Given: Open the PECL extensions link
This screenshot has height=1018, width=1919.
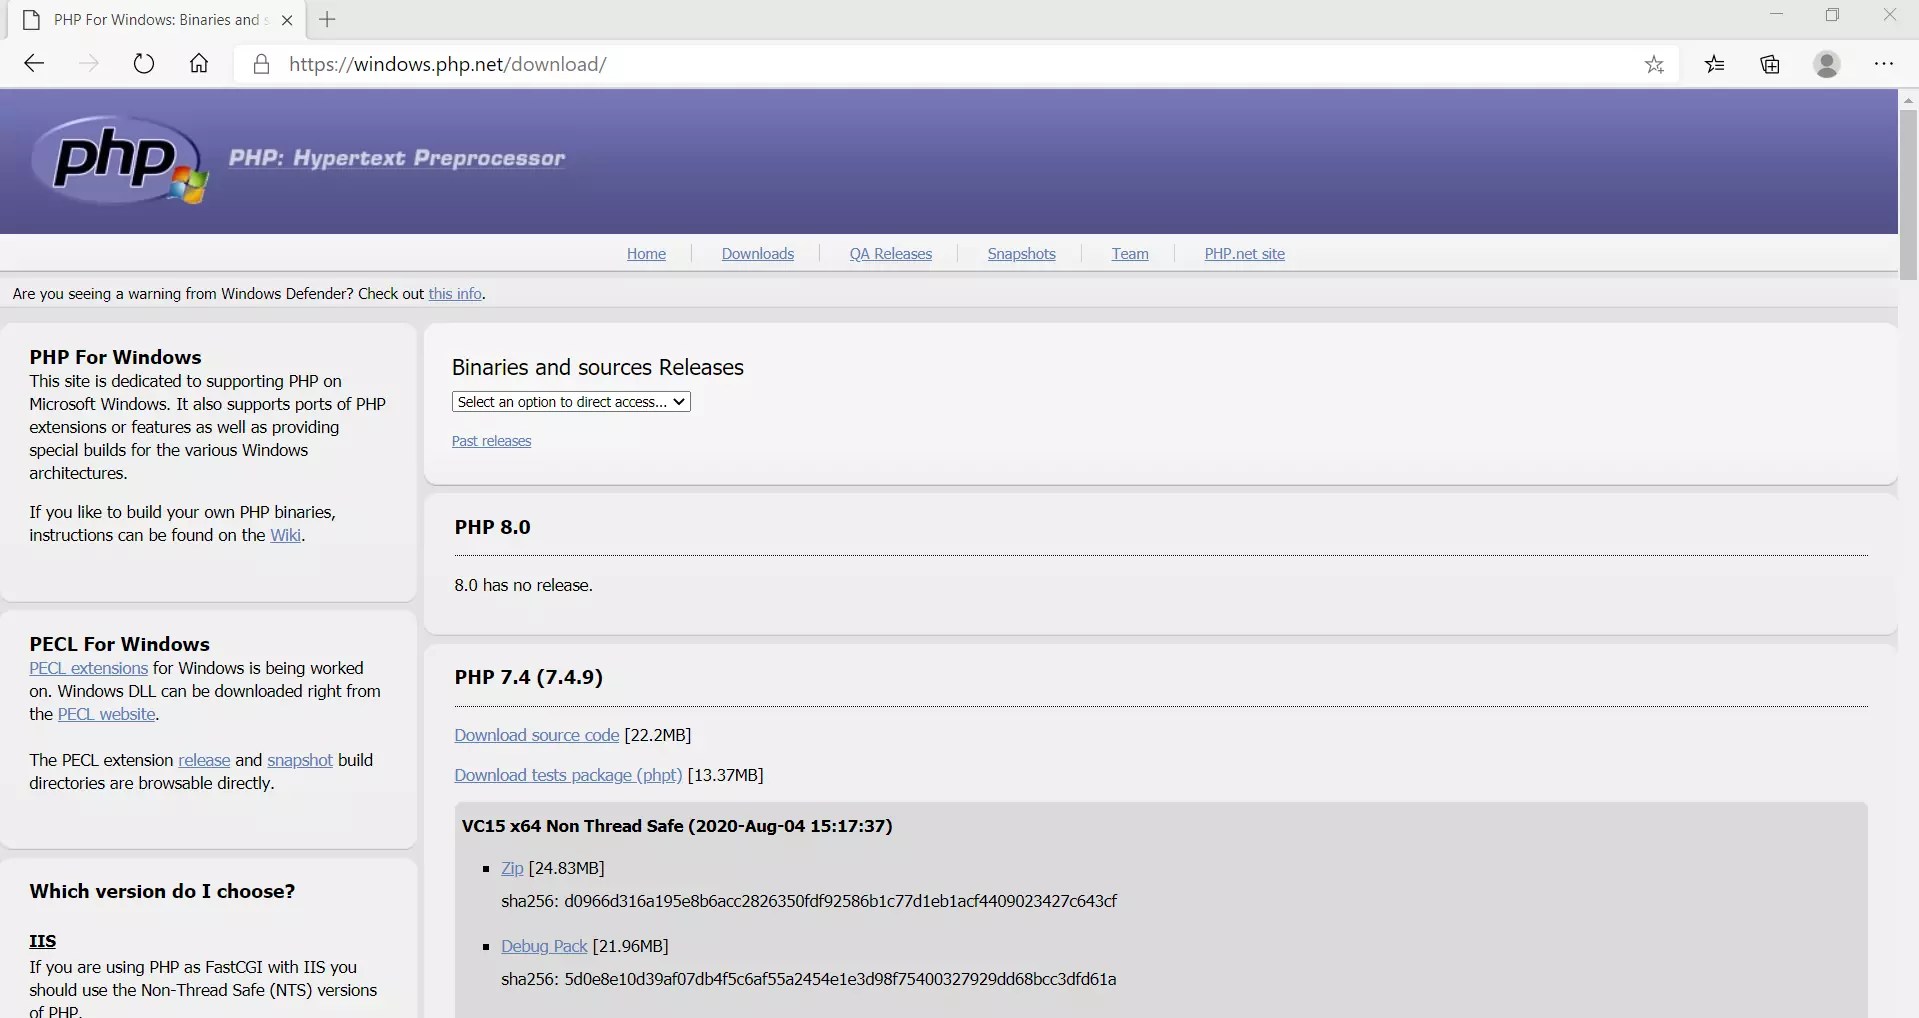Looking at the screenshot, I should point(88,668).
